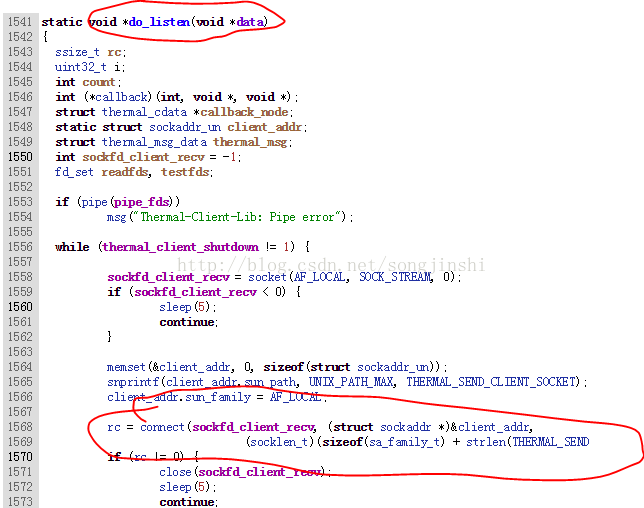This screenshot has width=644, height=508.
Task: Click the 'snprintf' call on line 1565
Action: [x=133, y=382]
